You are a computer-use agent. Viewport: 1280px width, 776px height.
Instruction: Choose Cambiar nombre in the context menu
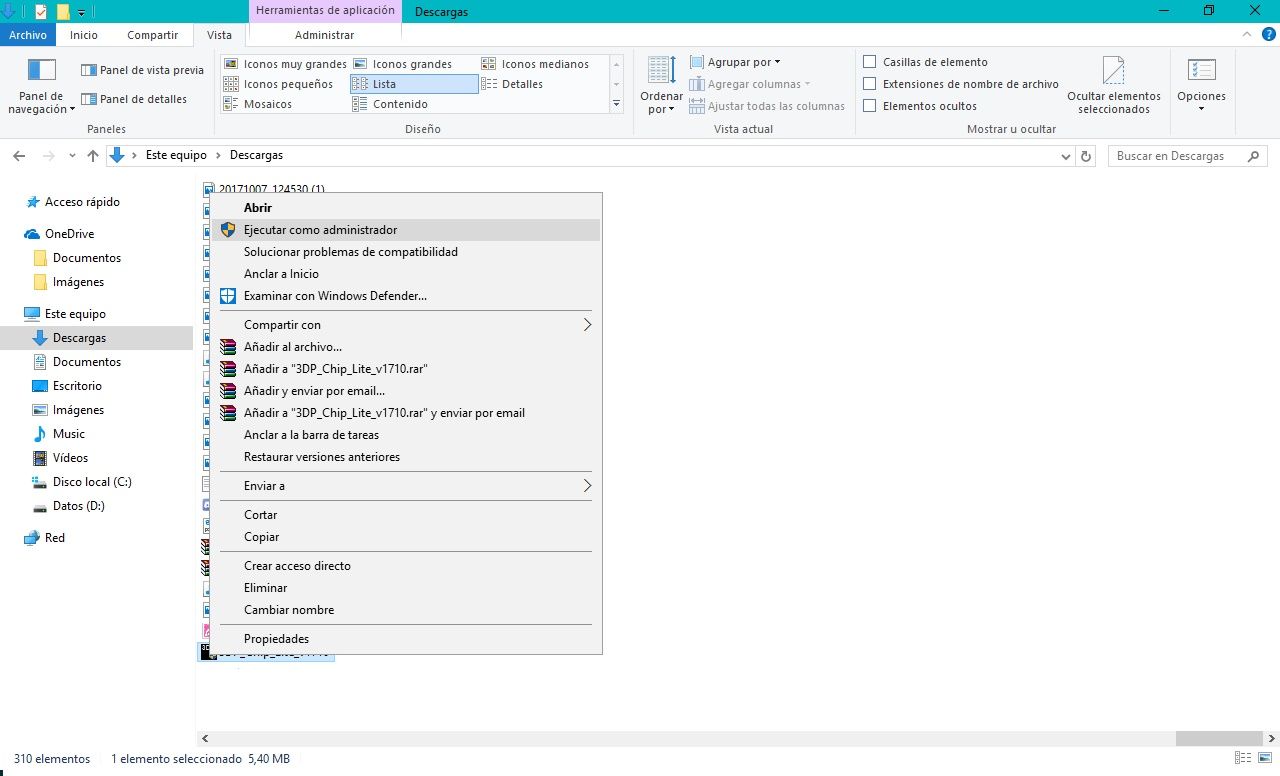point(406,610)
